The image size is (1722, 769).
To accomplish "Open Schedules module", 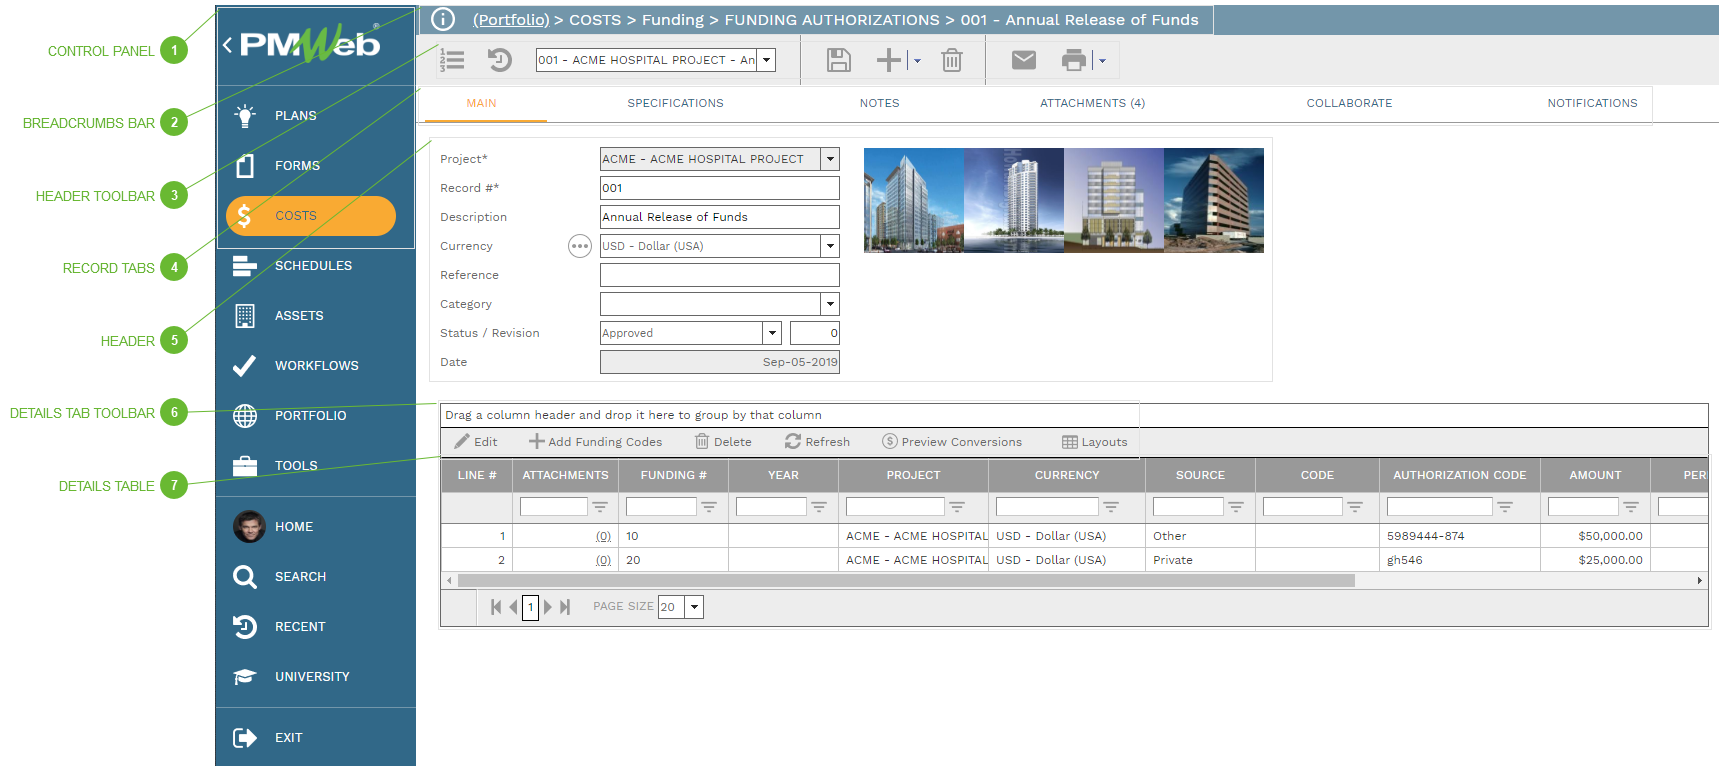I will [315, 265].
